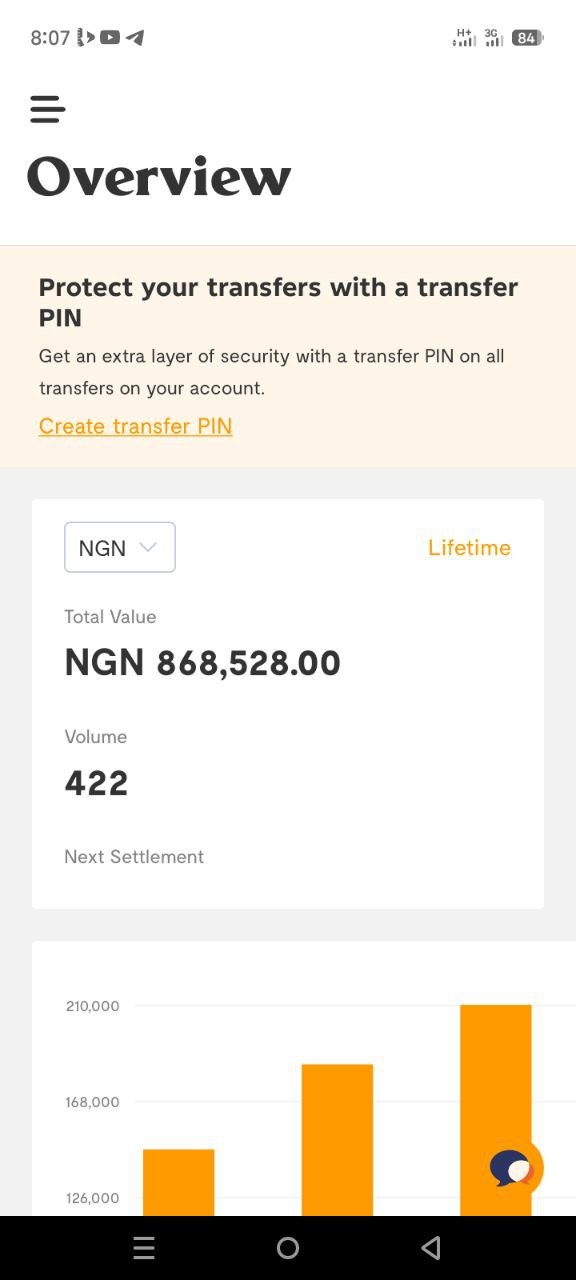576x1280 pixels.
Task: Tap the 3G network signal icon
Action: 494,37
